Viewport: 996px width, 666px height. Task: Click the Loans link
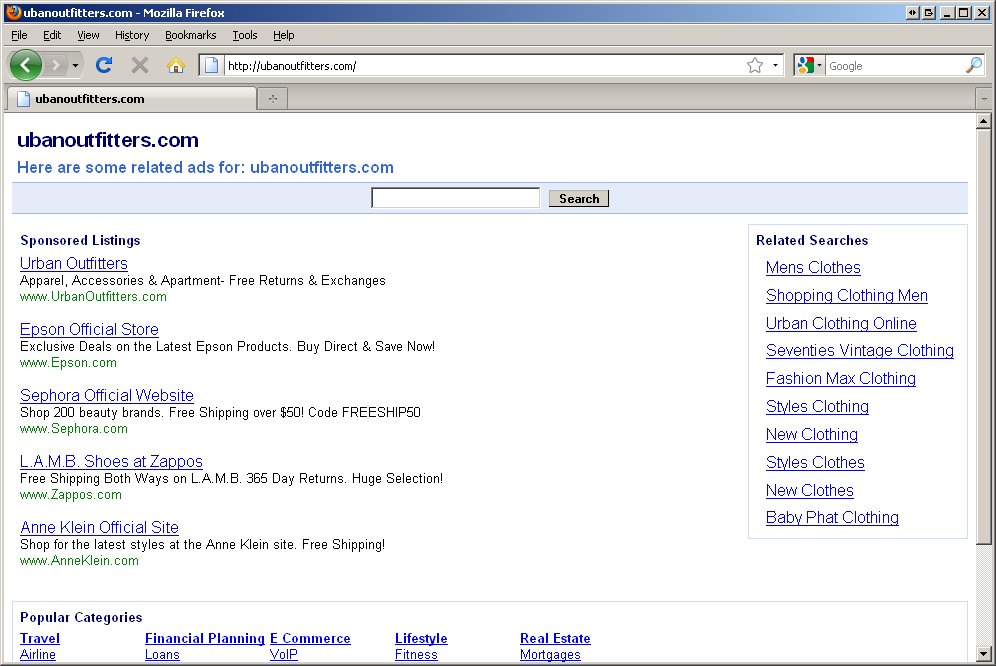(163, 655)
